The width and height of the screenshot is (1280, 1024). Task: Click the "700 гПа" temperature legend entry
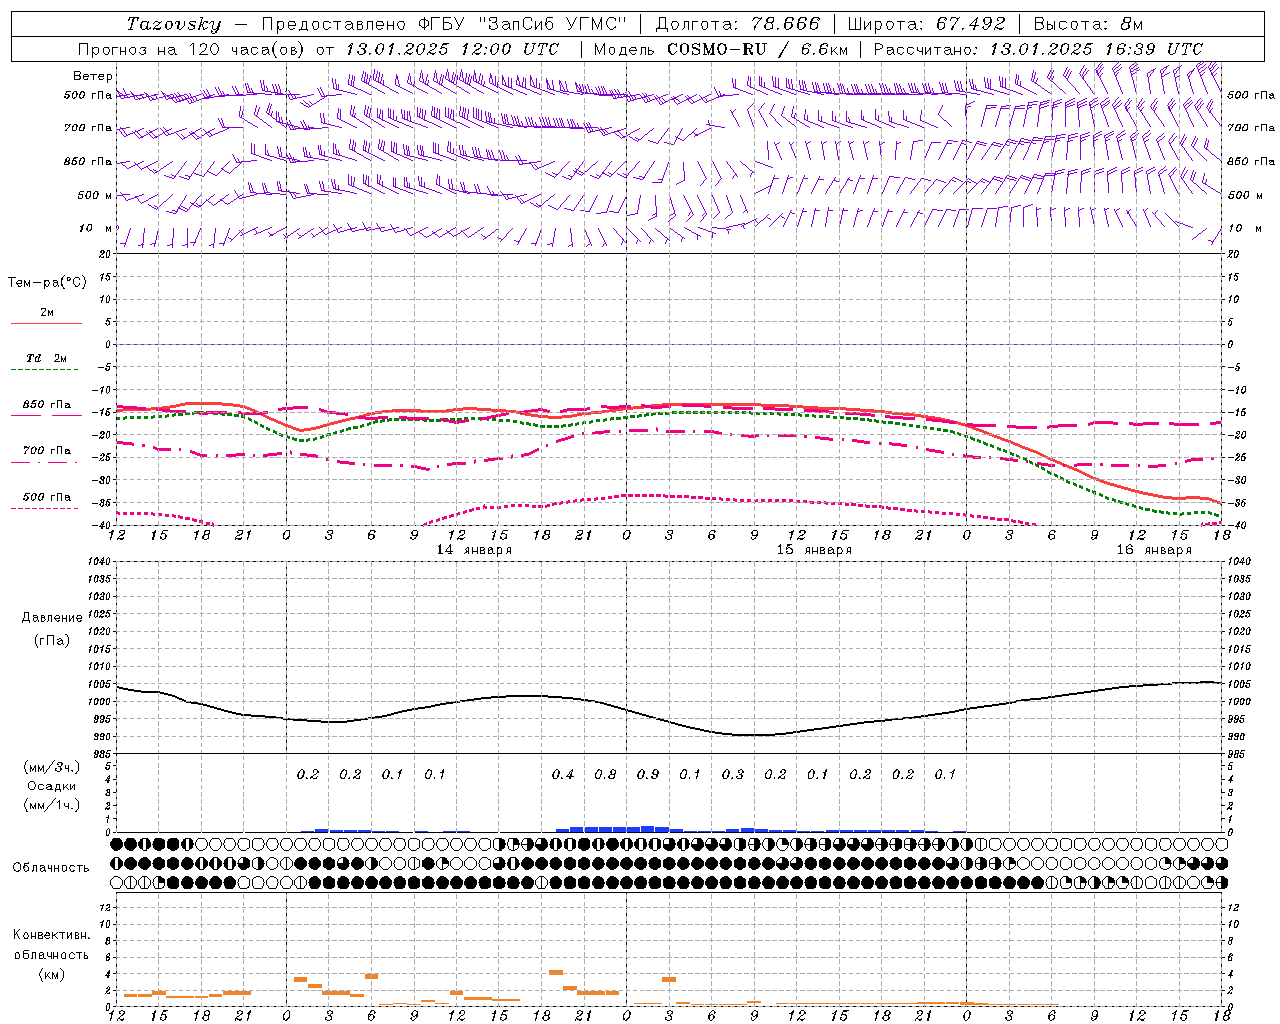[x=47, y=451]
